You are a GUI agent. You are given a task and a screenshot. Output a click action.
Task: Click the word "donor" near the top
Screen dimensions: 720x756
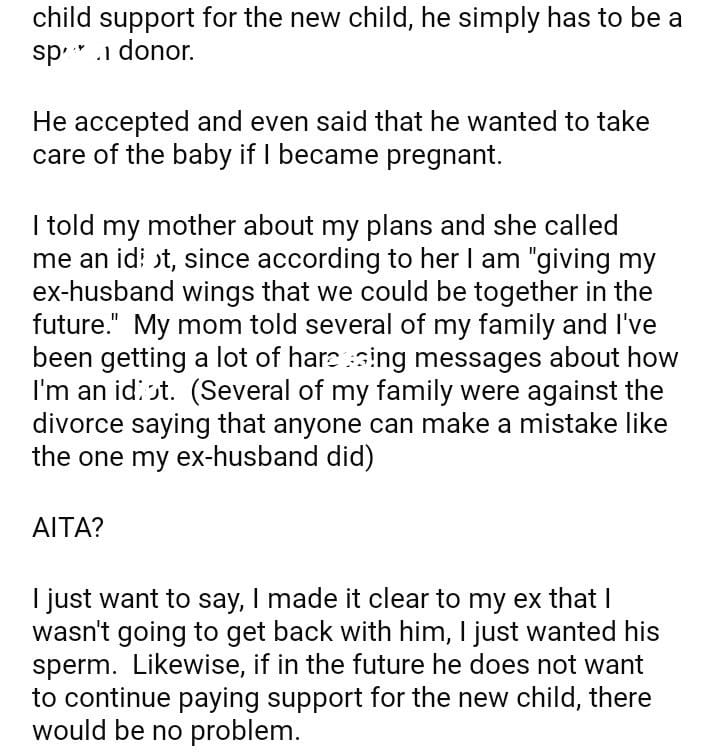point(157,51)
